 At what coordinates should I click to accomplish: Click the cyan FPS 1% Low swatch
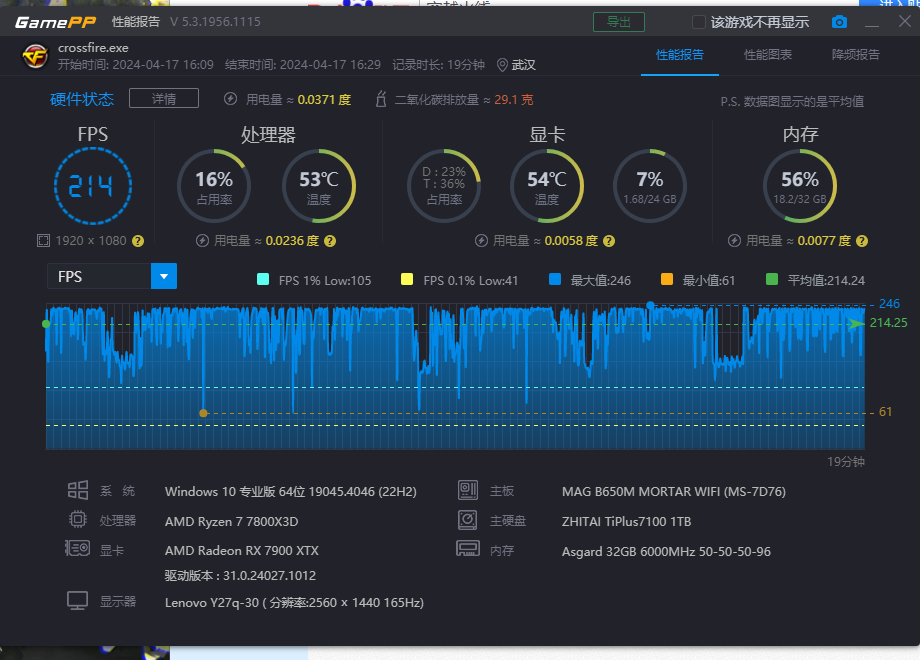(x=263, y=279)
